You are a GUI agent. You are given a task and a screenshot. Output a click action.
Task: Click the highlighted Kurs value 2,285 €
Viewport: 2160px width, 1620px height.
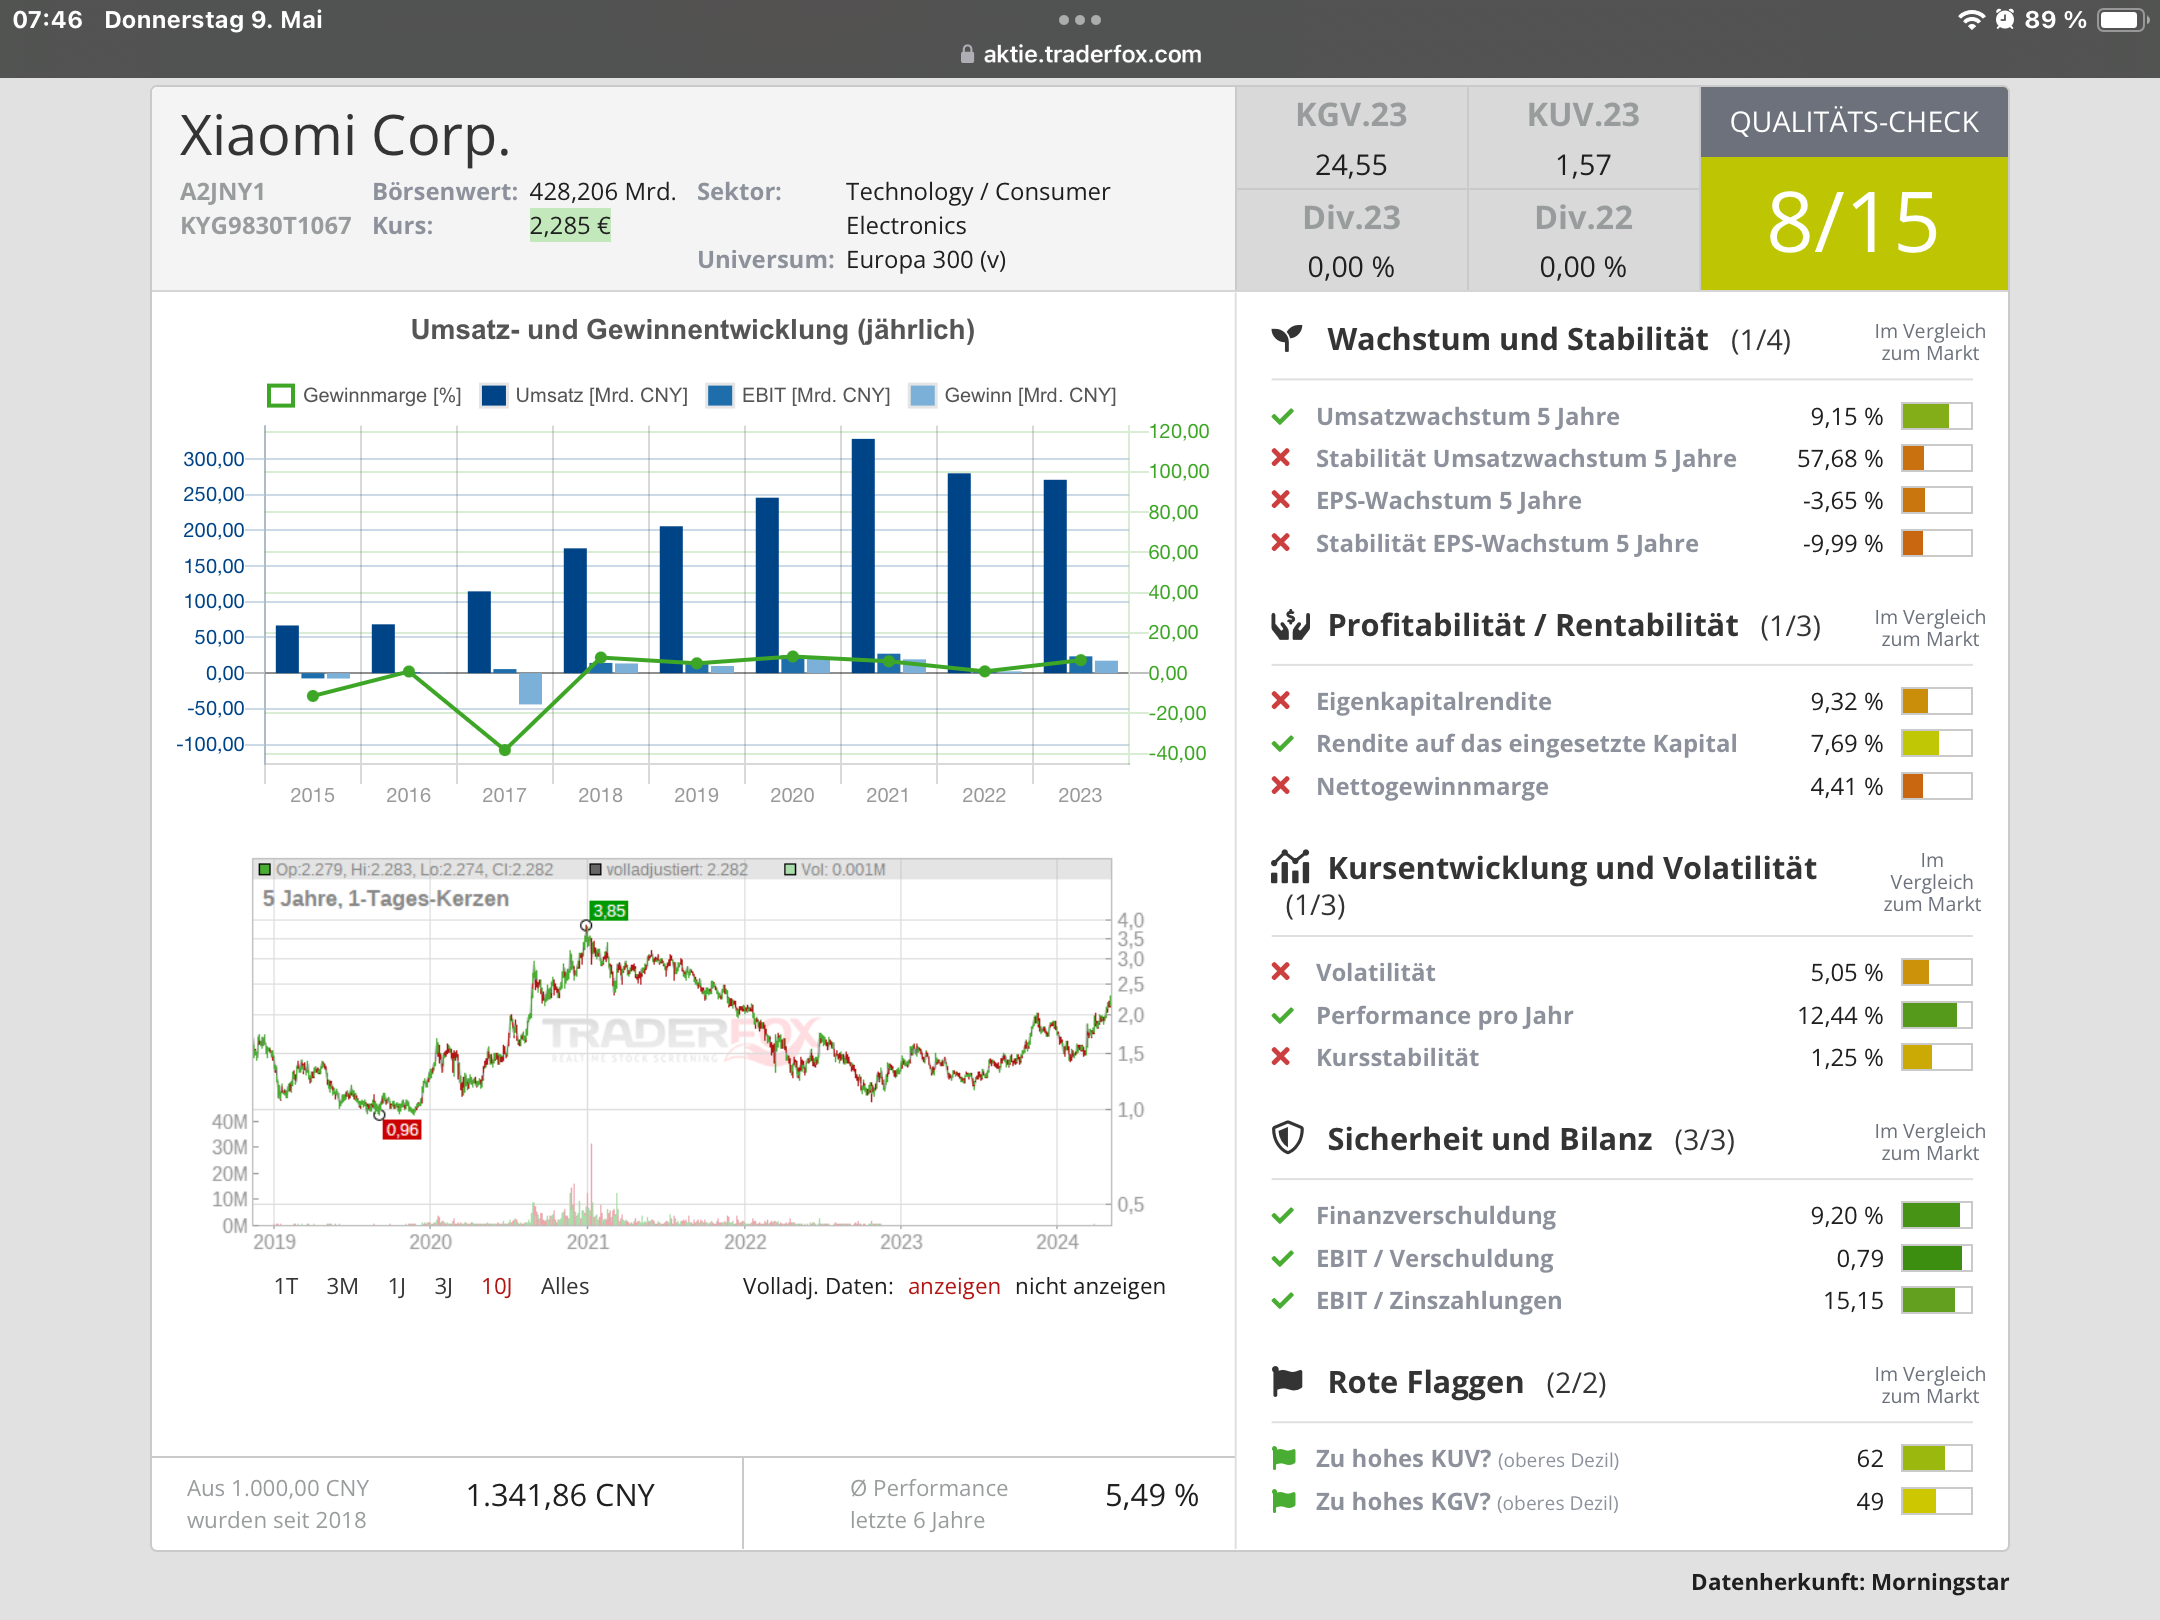click(570, 226)
